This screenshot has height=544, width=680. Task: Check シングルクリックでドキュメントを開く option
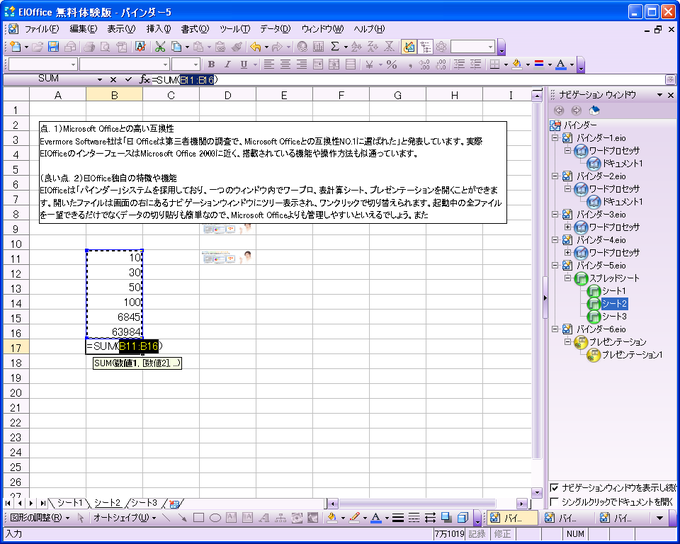click(x=554, y=502)
